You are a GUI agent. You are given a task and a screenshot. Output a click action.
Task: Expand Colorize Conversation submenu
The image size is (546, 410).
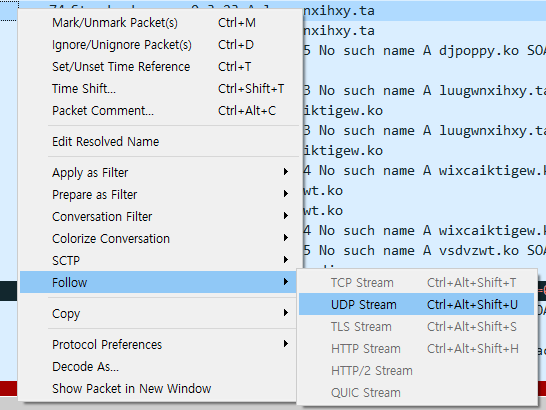coord(158,239)
